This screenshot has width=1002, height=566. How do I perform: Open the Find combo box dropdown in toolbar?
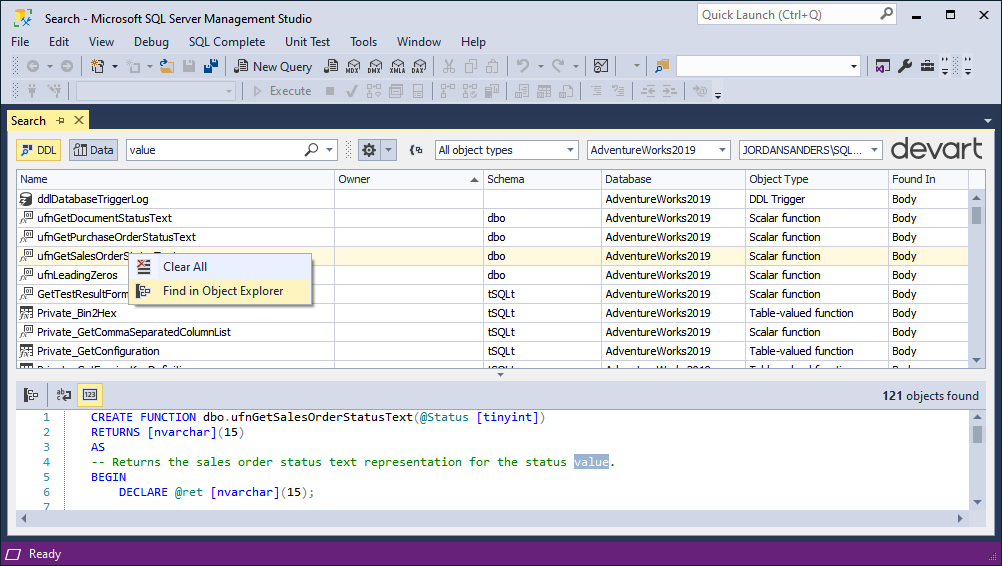click(x=854, y=66)
